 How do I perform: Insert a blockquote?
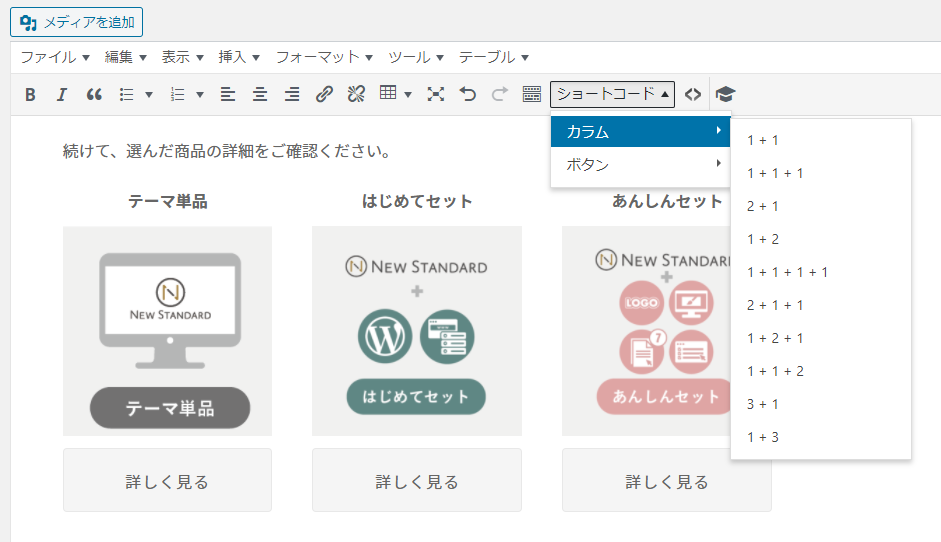94,95
